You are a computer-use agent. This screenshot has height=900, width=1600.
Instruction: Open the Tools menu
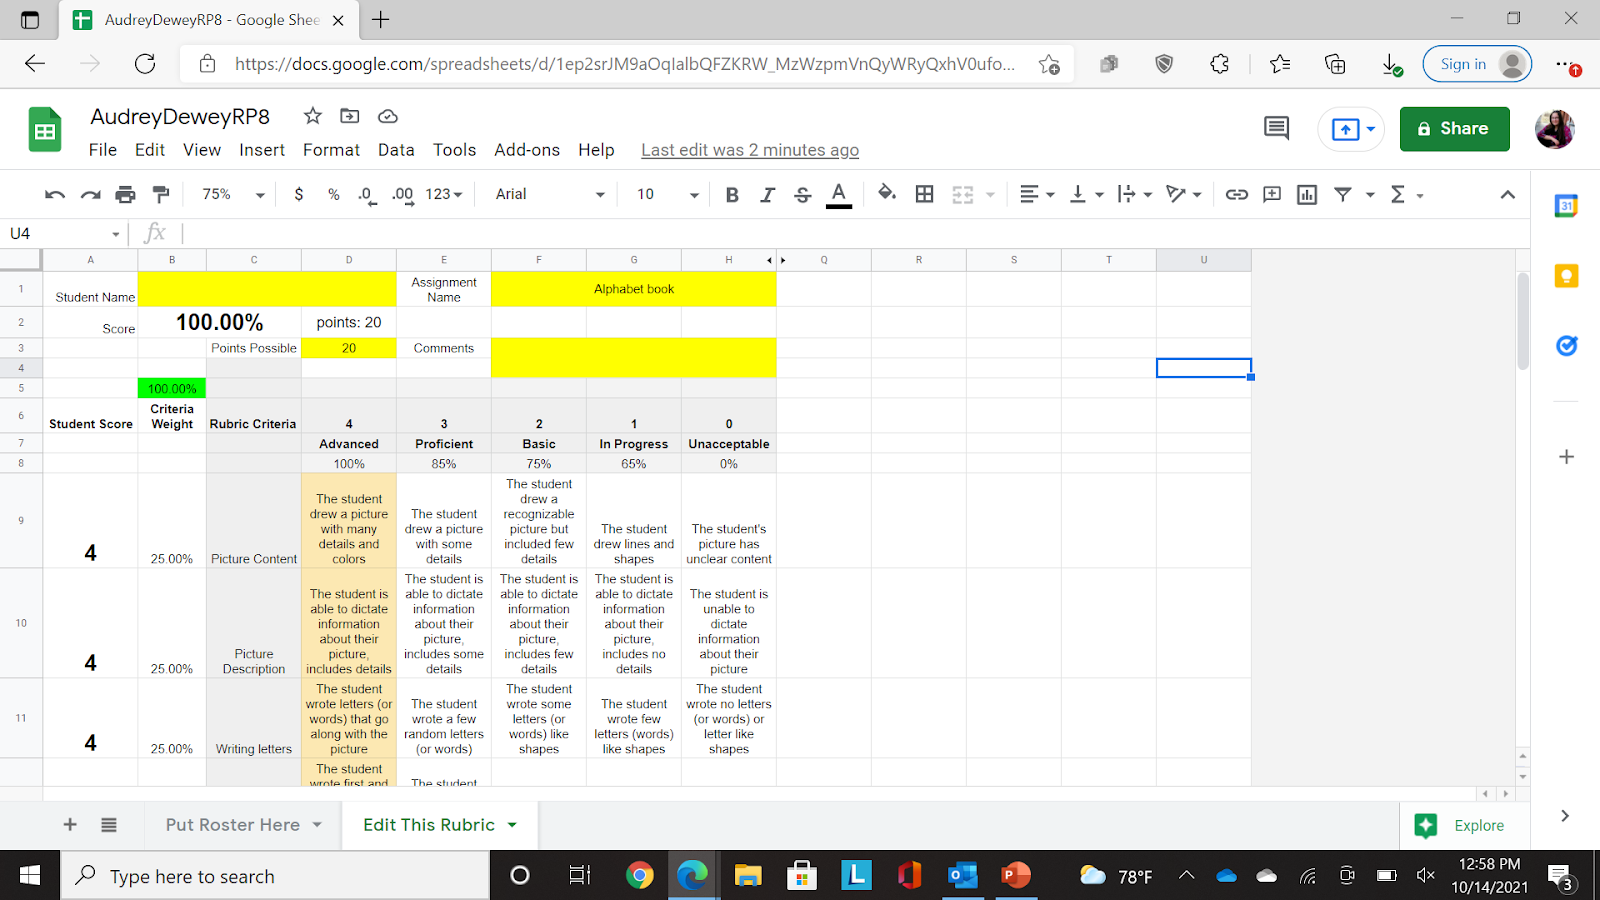coord(454,149)
